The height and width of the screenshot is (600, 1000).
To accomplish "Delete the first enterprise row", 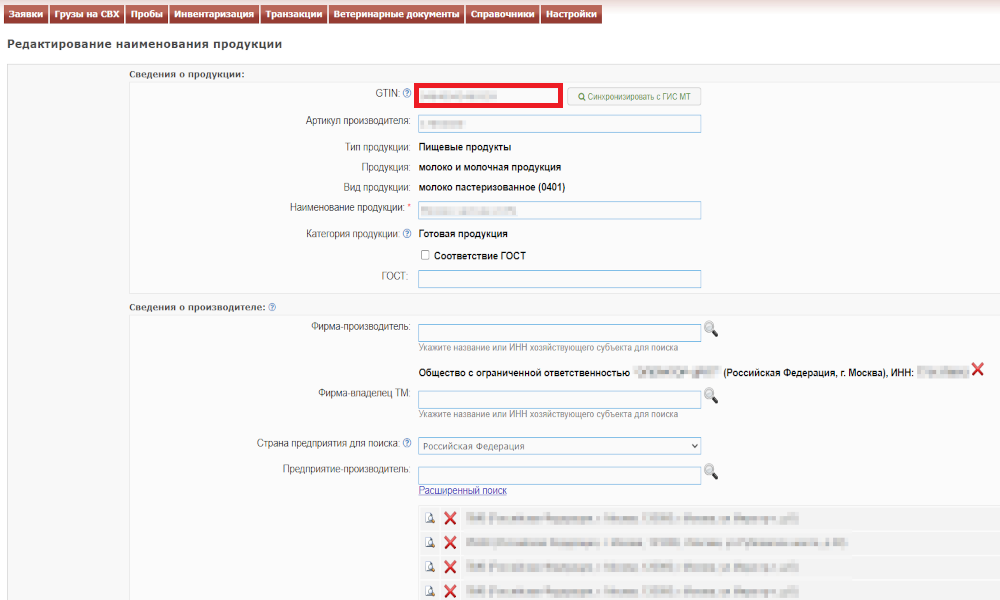I will point(450,518).
